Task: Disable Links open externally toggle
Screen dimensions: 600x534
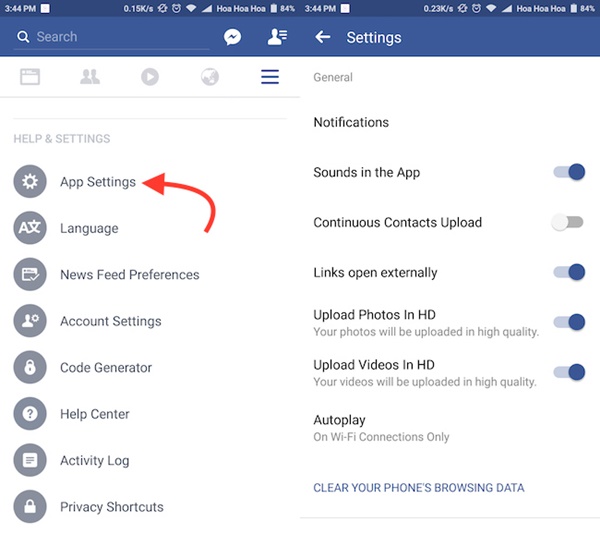Action: (x=569, y=272)
